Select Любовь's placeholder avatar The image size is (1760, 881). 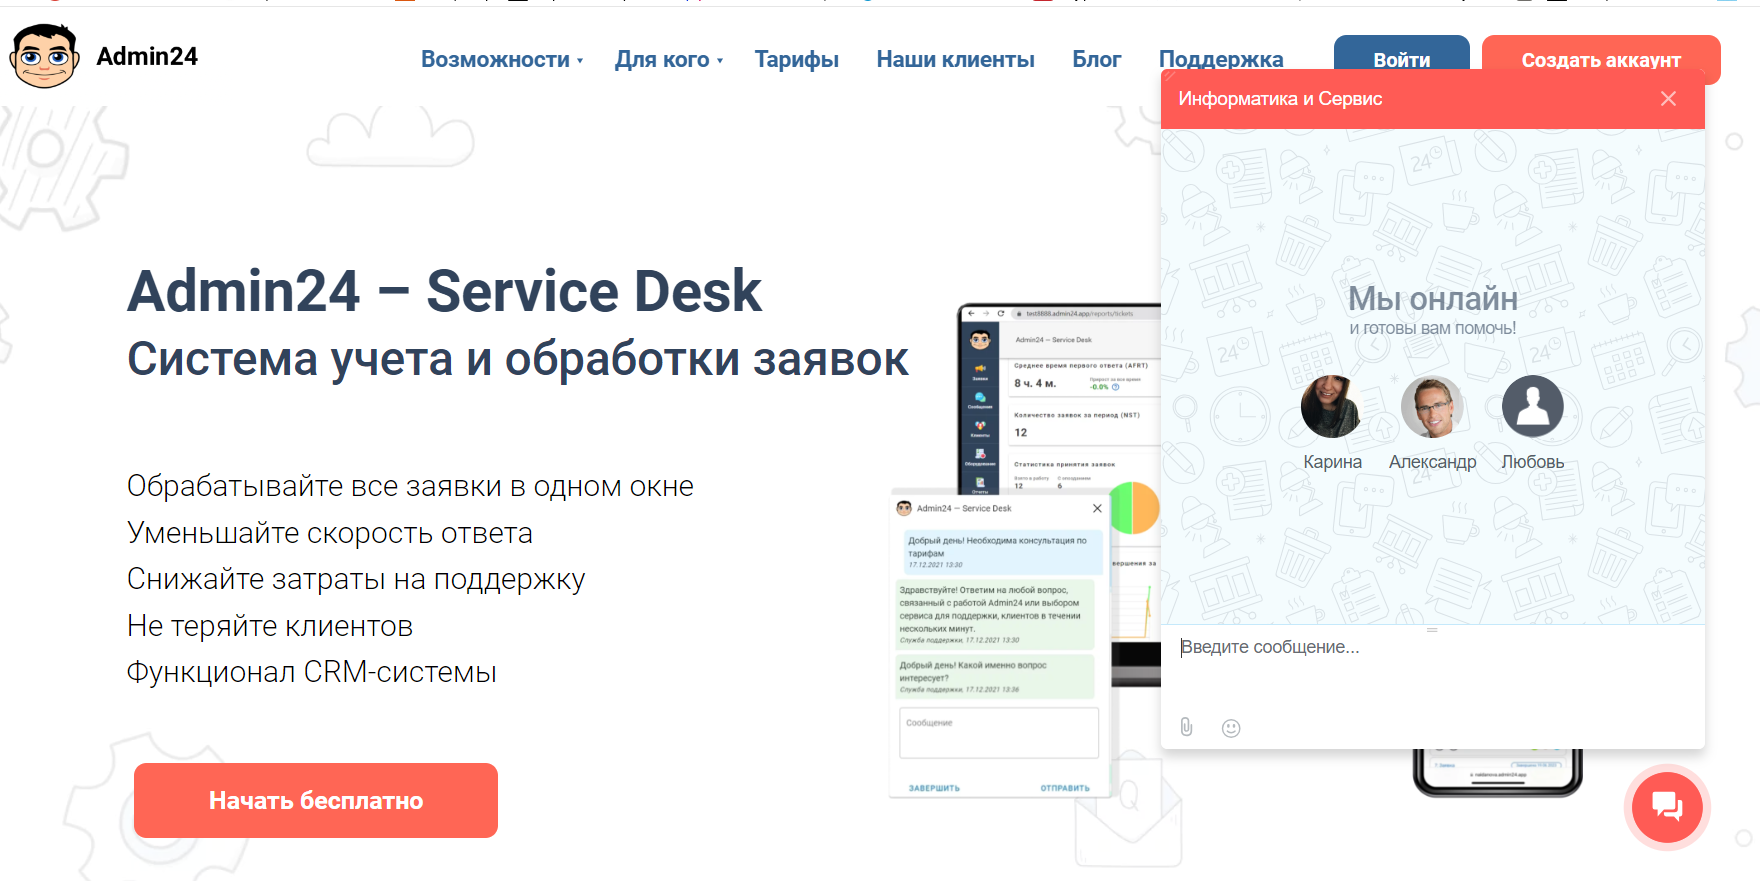click(1532, 406)
